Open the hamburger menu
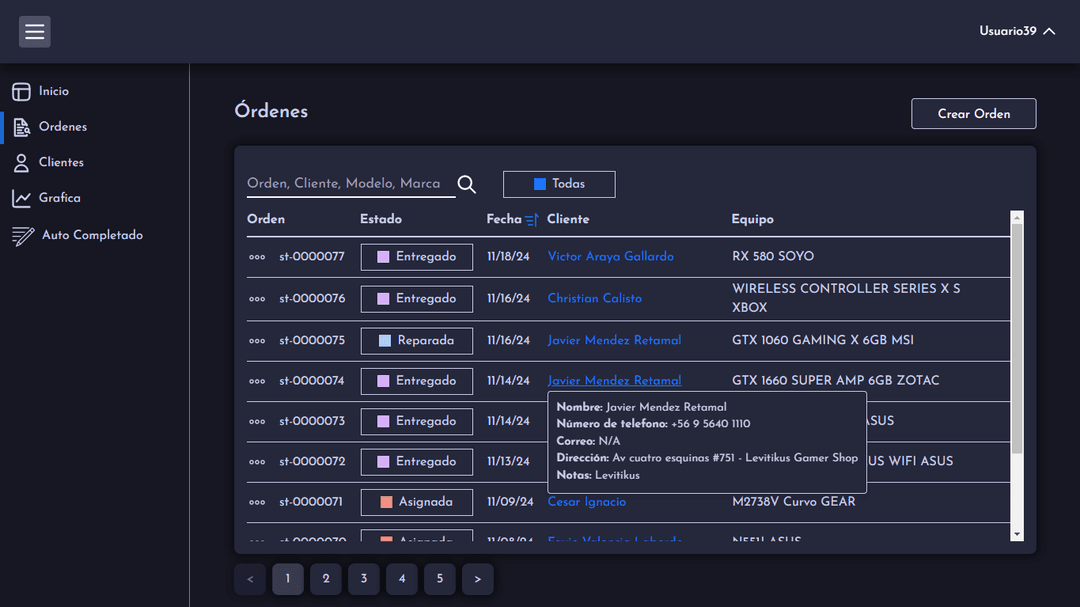The image size is (1080, 607). pyautogui.click(x=34, y=32)
